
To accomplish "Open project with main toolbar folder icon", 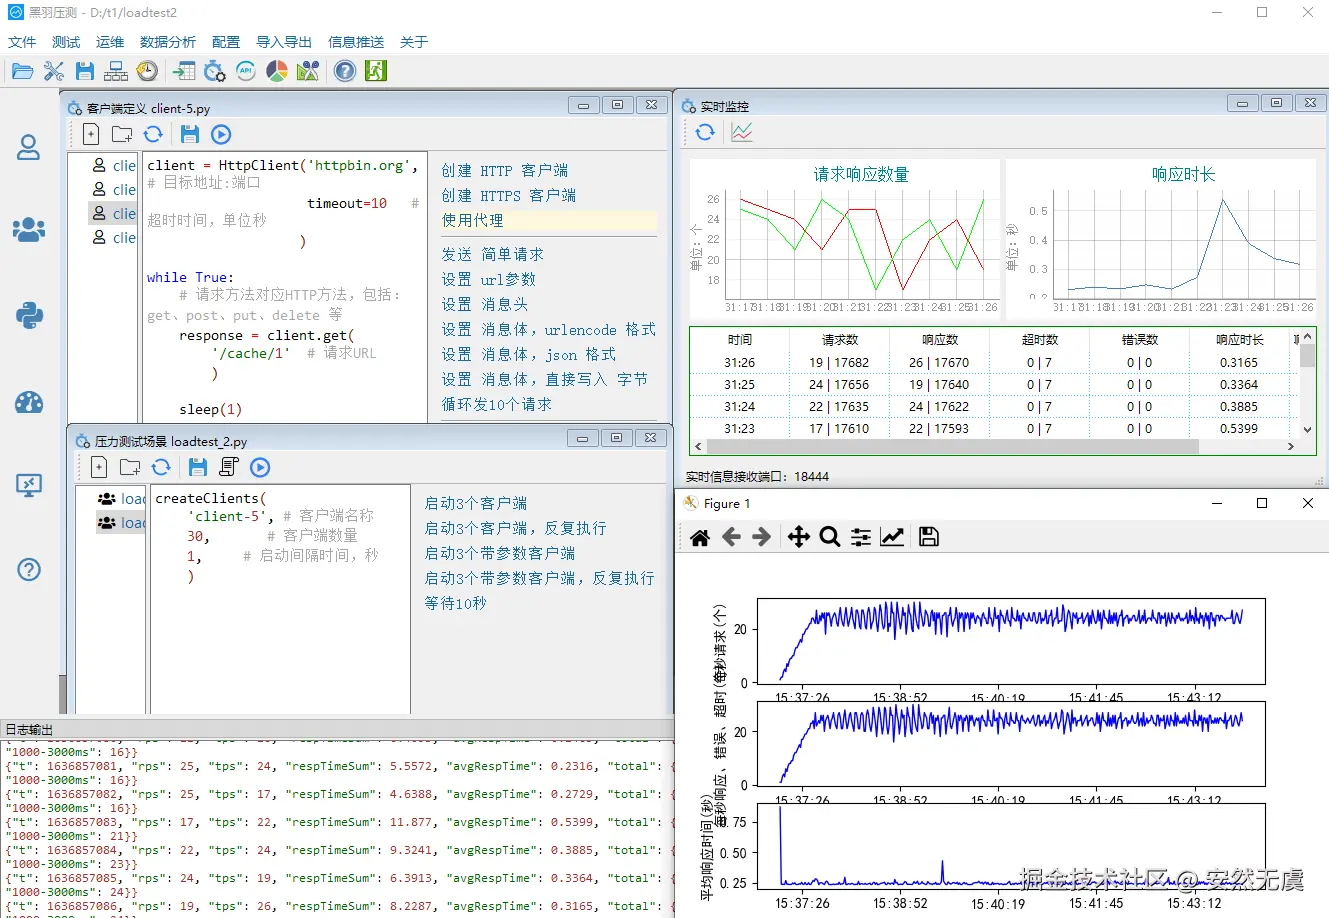I will click(x=23, y=71).
